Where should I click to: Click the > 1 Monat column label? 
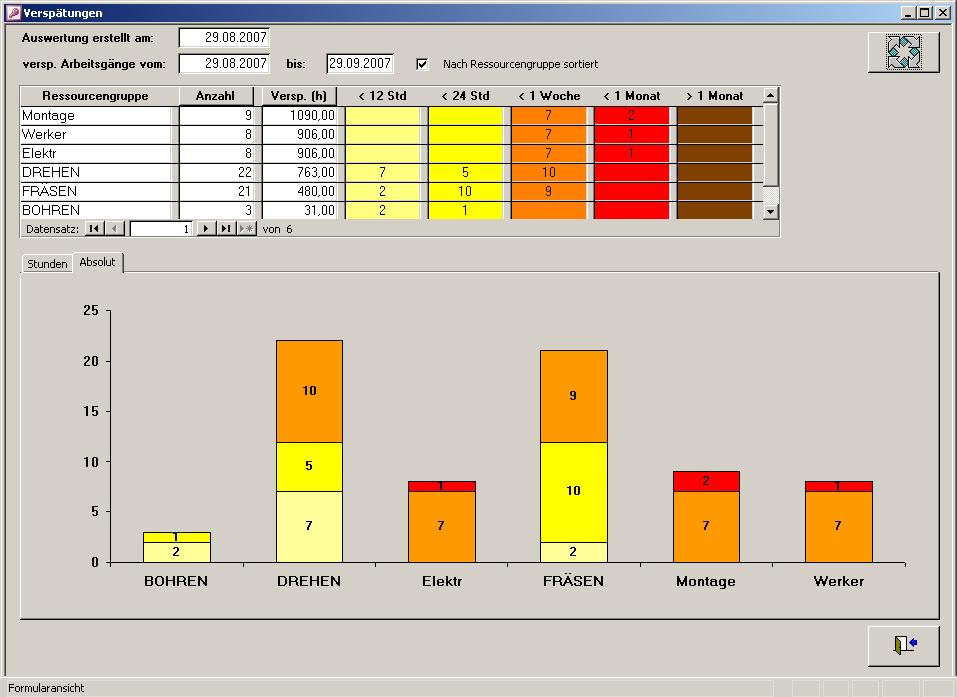[x=714, y=96]
